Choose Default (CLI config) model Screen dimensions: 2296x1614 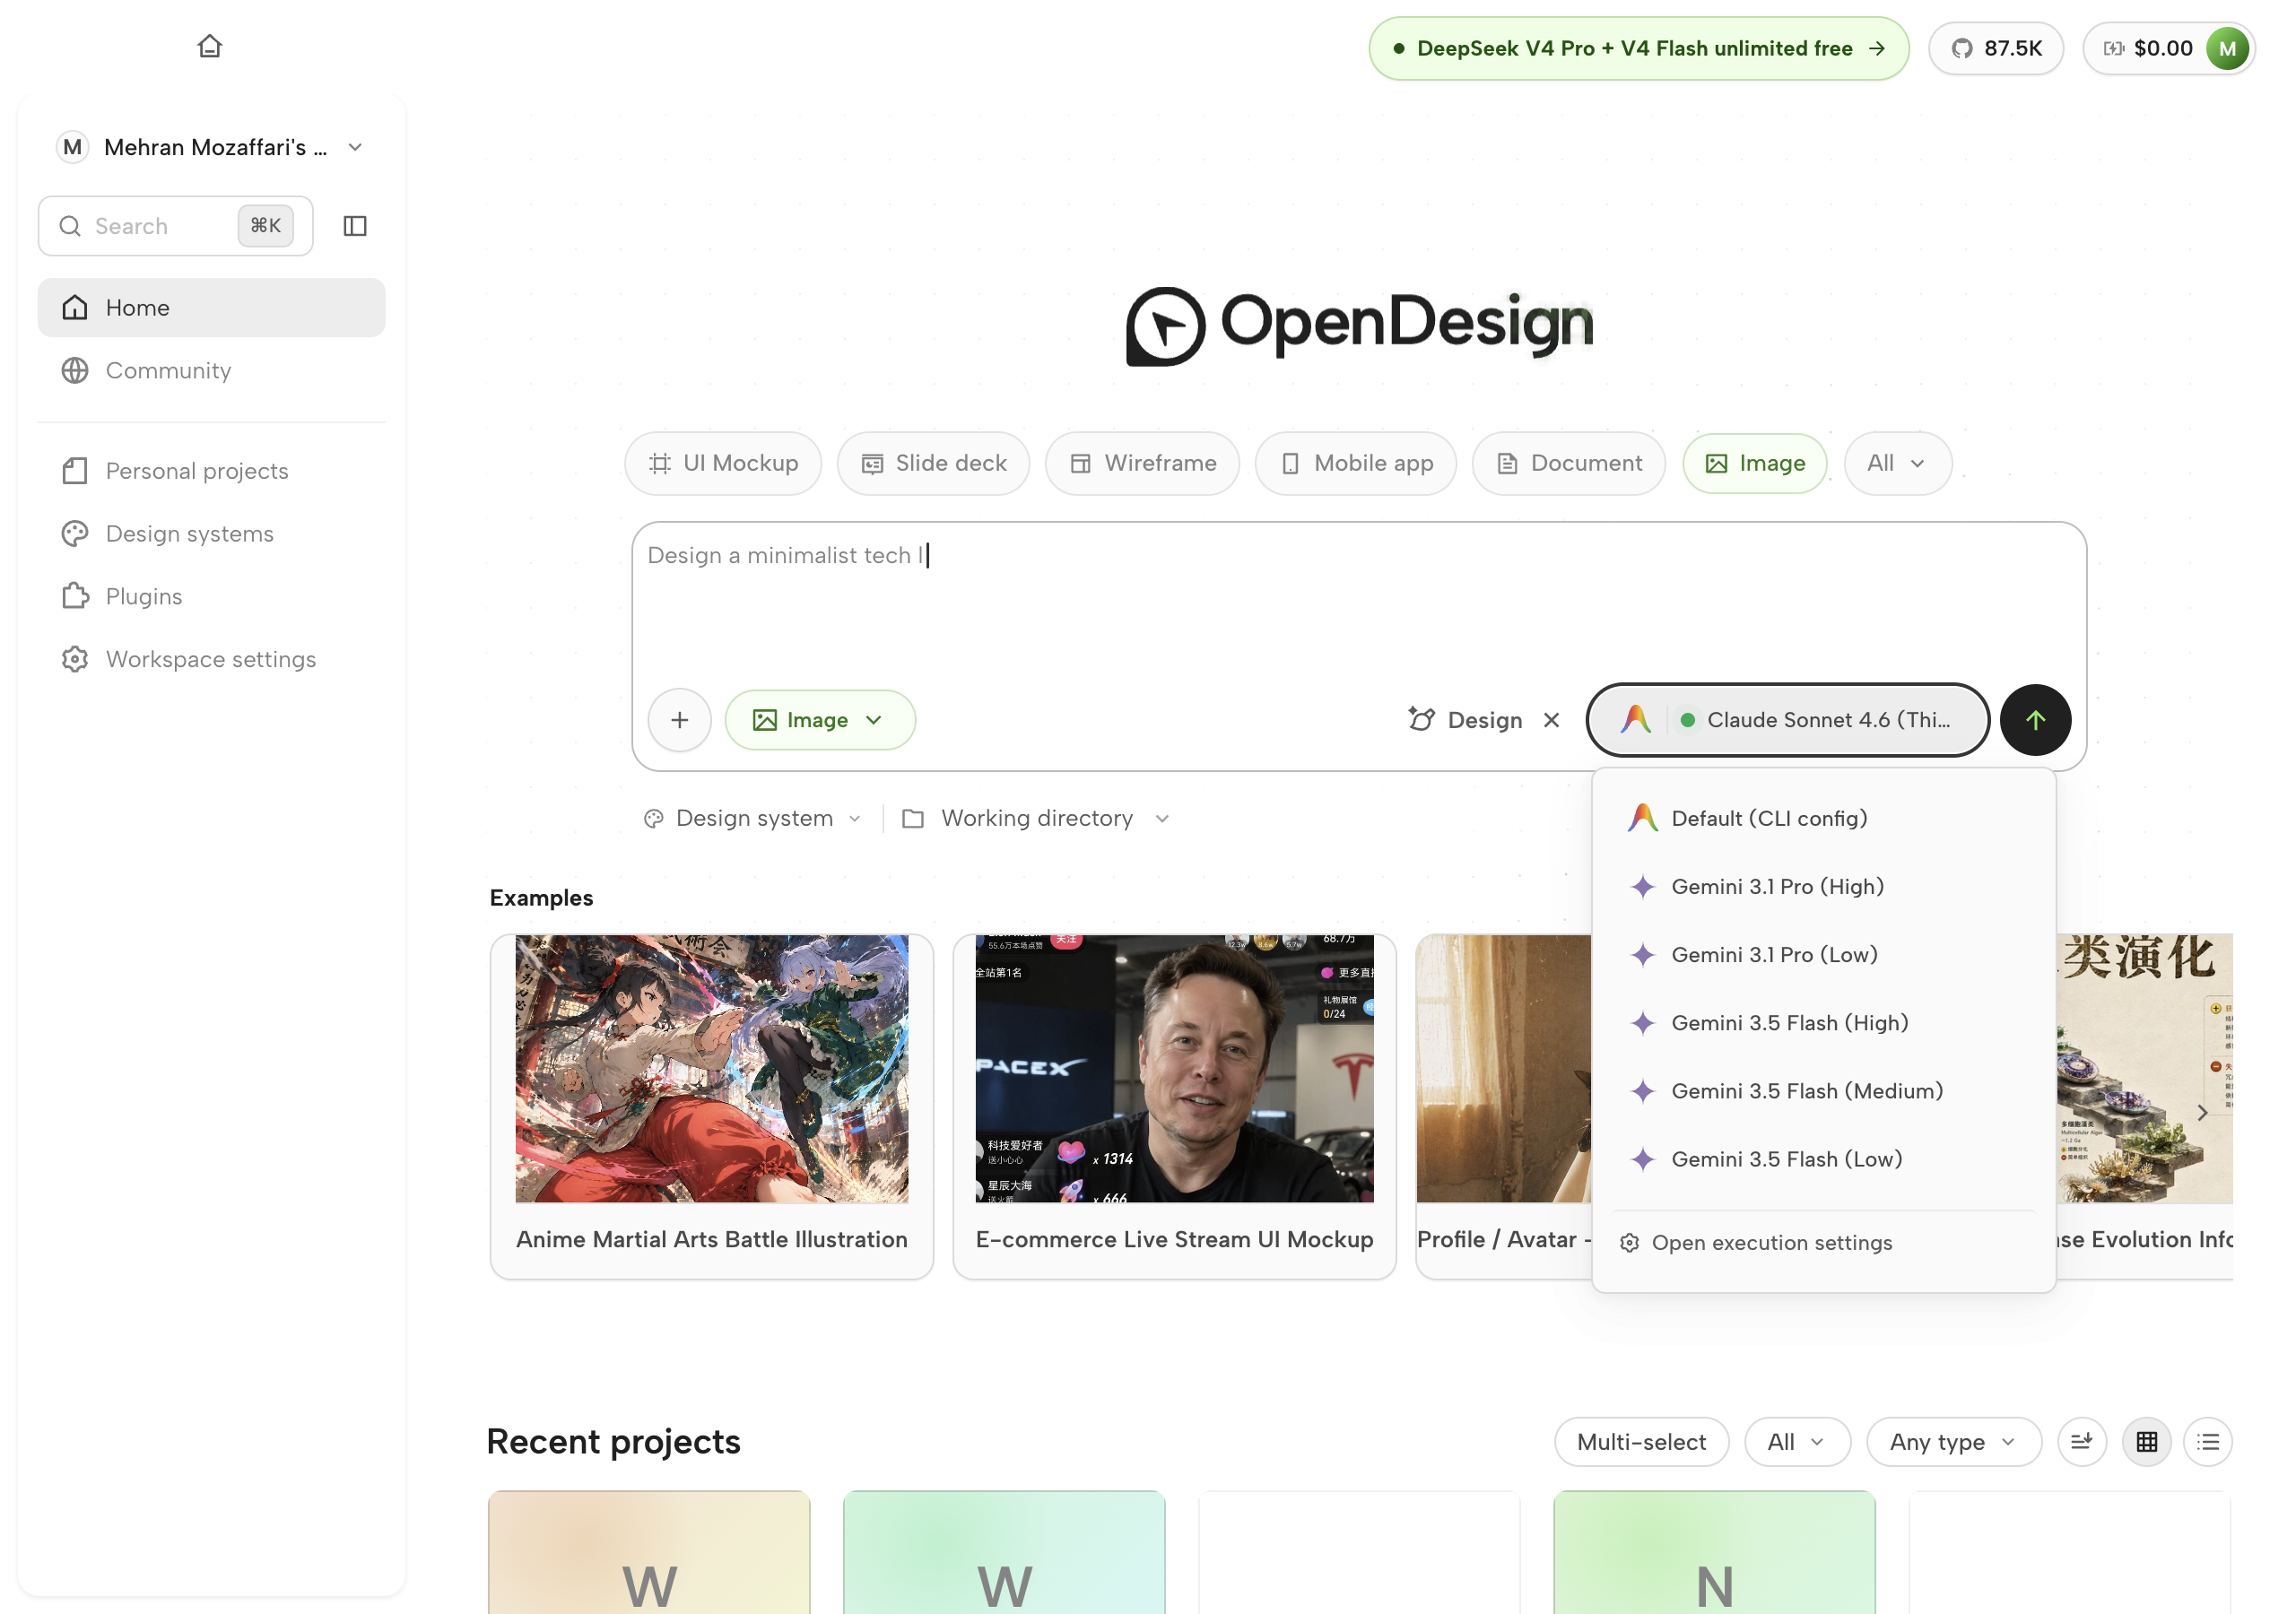(x=1823, y=818)
